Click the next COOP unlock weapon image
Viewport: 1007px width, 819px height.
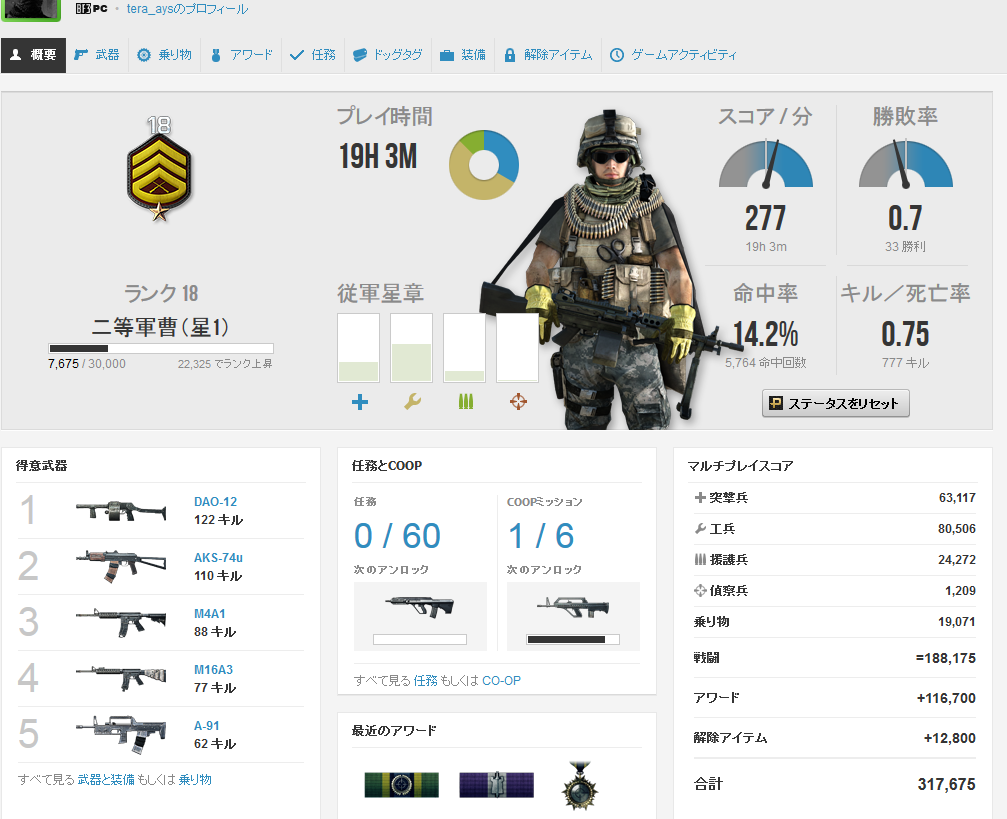click(573, 606)
